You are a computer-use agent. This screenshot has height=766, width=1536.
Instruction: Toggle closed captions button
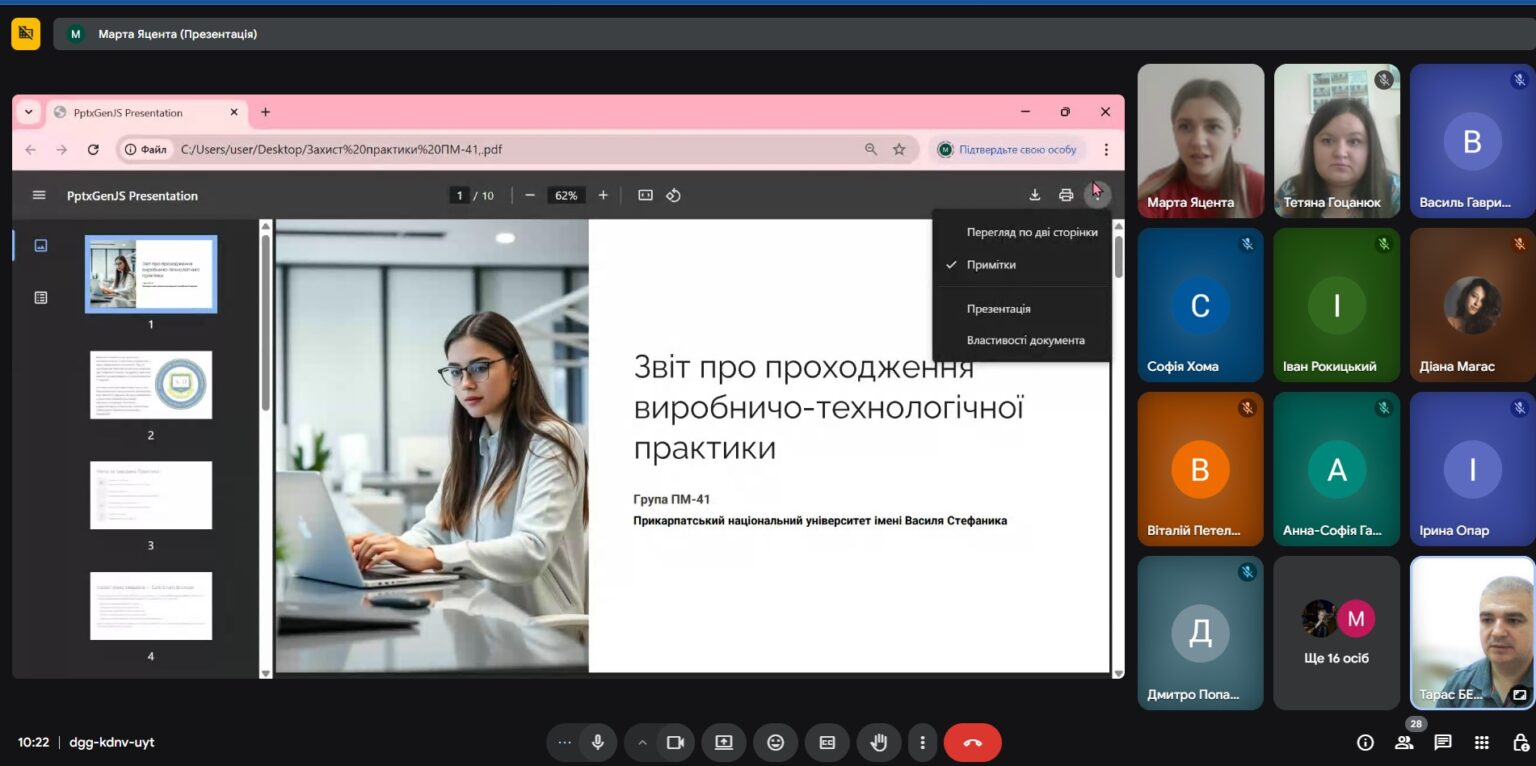coord(827,742)
